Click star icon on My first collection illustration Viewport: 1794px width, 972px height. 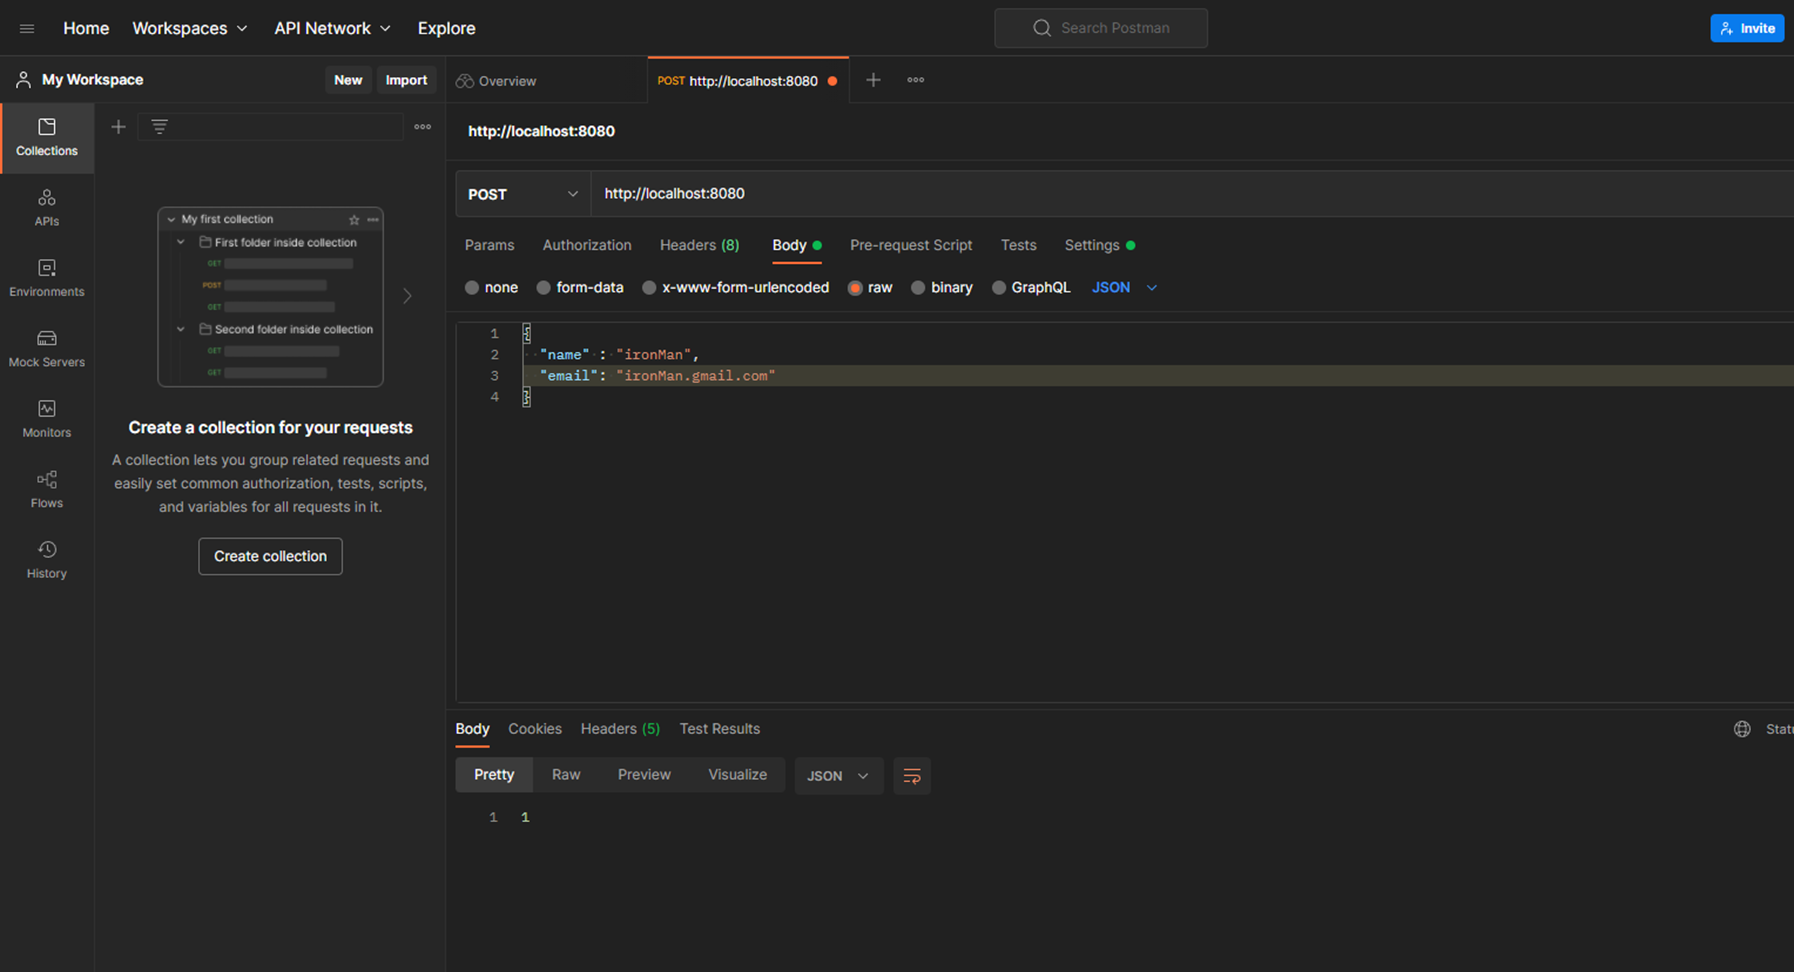[x=354, y=219]
